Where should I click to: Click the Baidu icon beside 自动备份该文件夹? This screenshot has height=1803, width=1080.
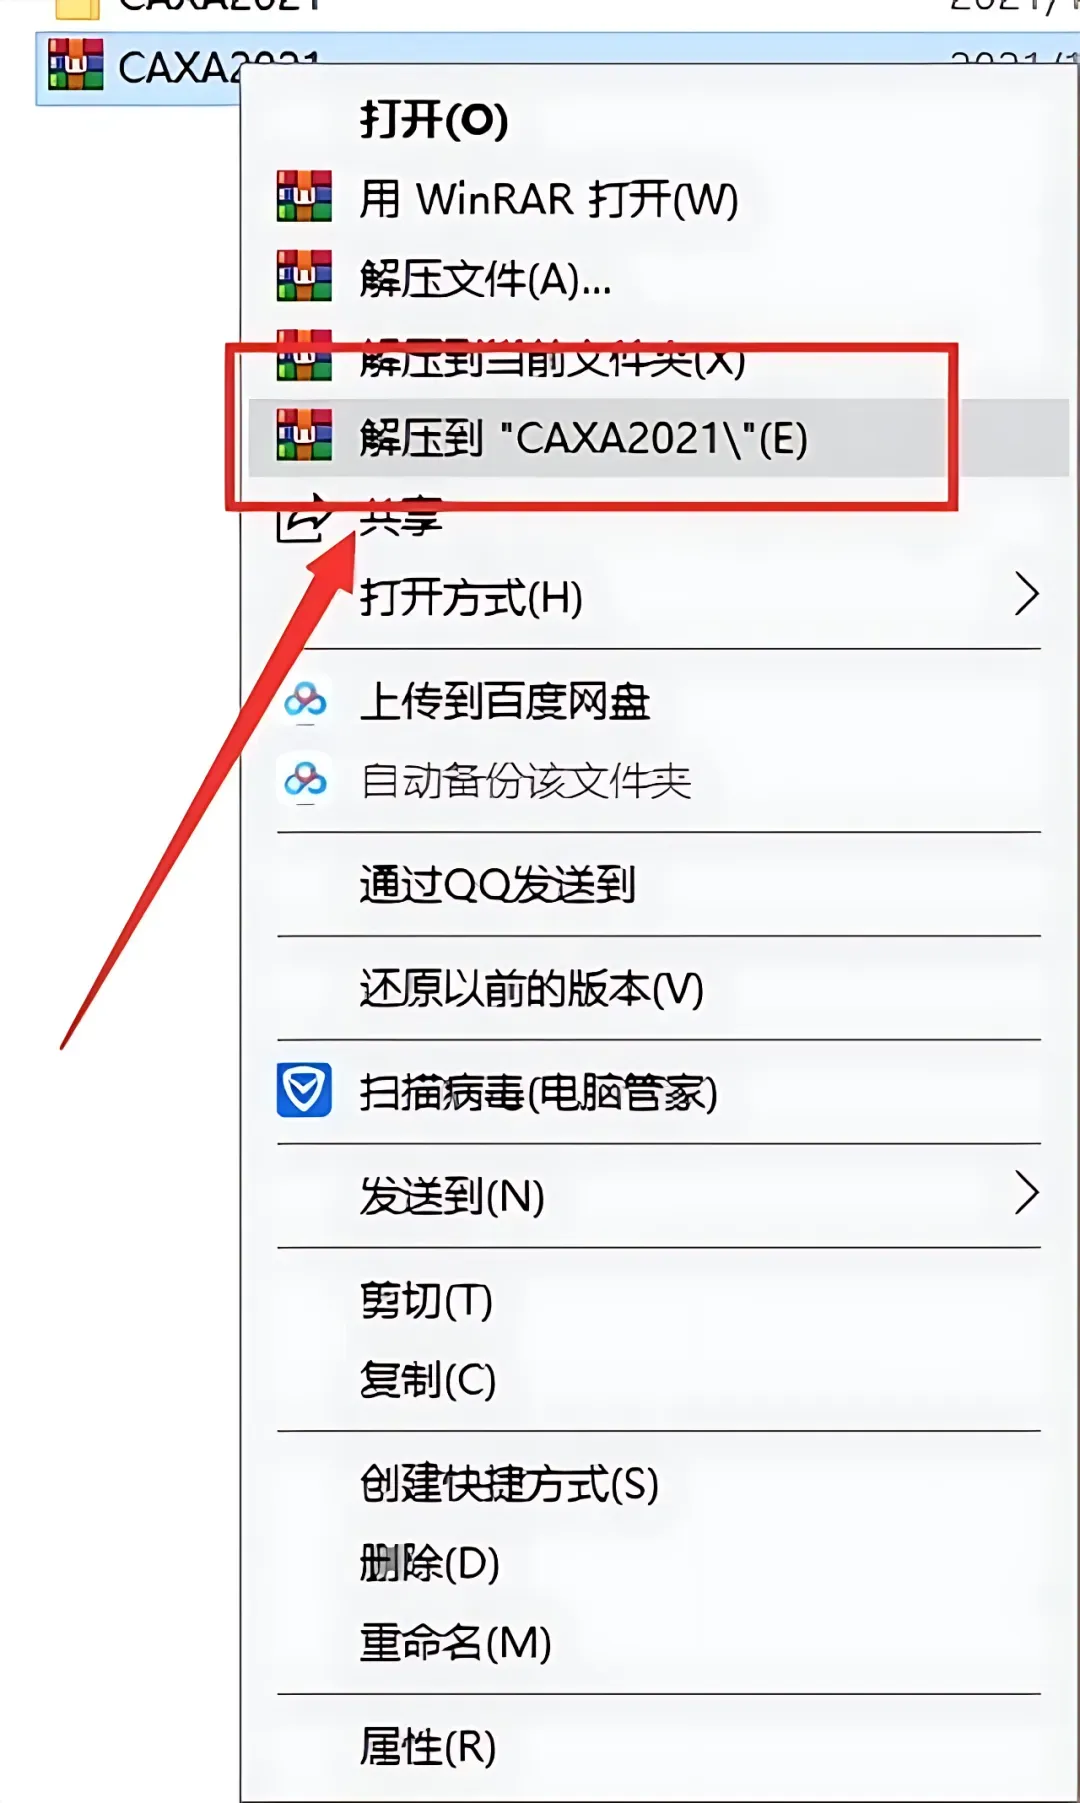tap(305, 779)
